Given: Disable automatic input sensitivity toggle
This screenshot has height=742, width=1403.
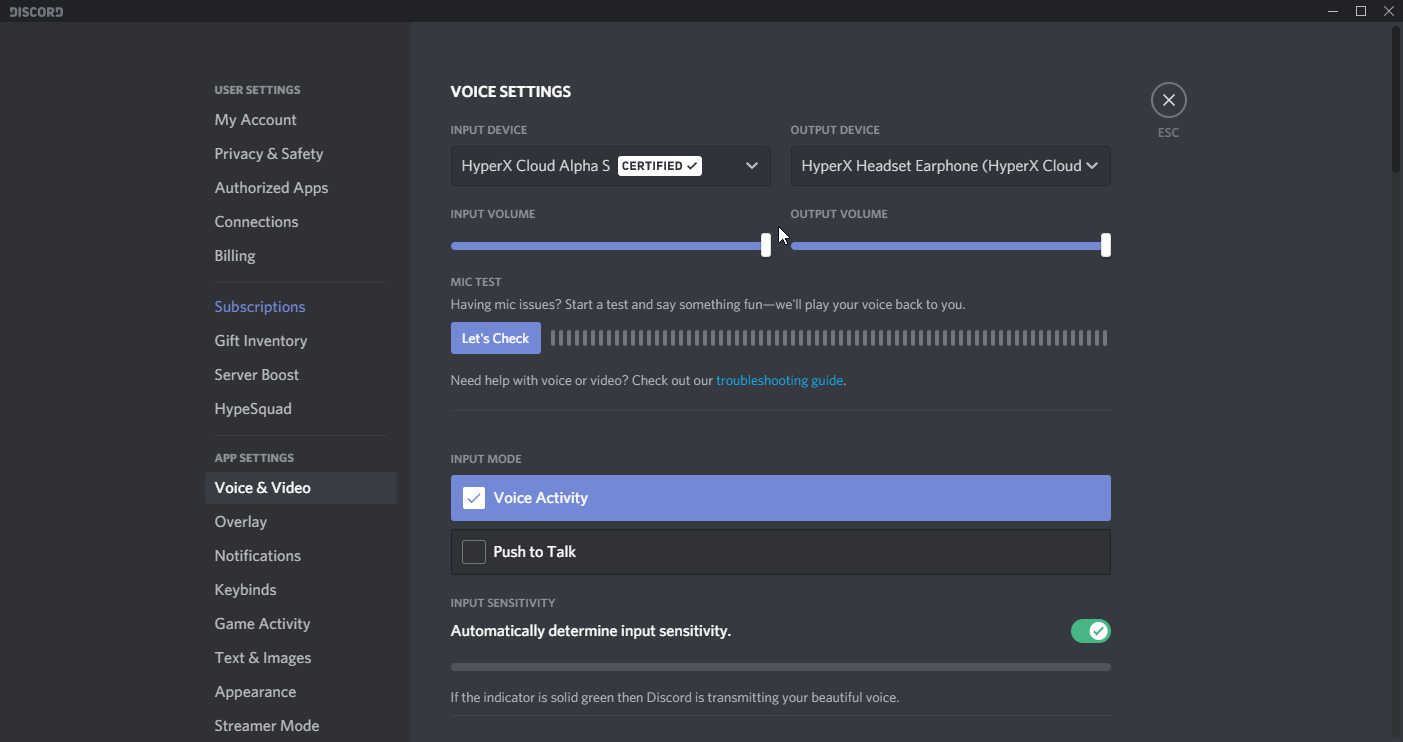Looking at the screenshot, I should pos(1090,631).
